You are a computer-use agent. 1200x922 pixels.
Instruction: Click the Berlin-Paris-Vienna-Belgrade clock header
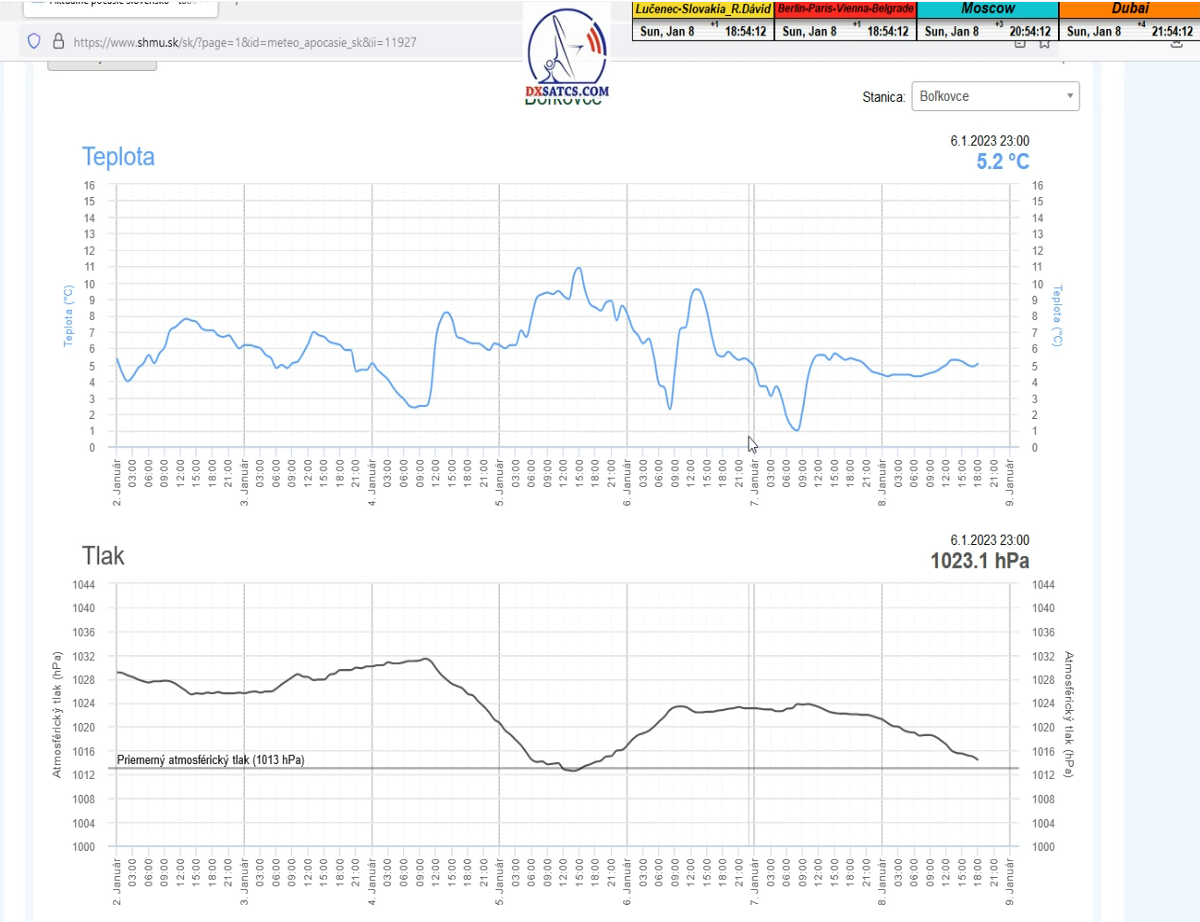point(845,8)
